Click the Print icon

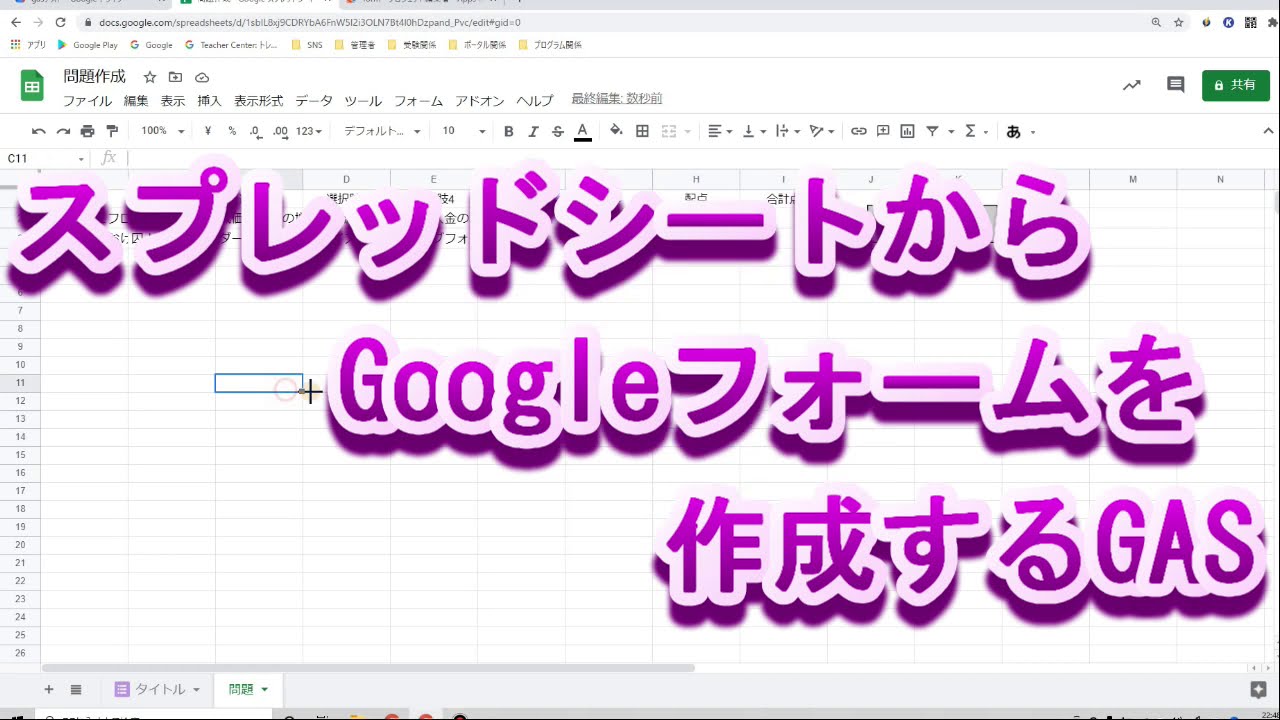(x=87, y=131)
